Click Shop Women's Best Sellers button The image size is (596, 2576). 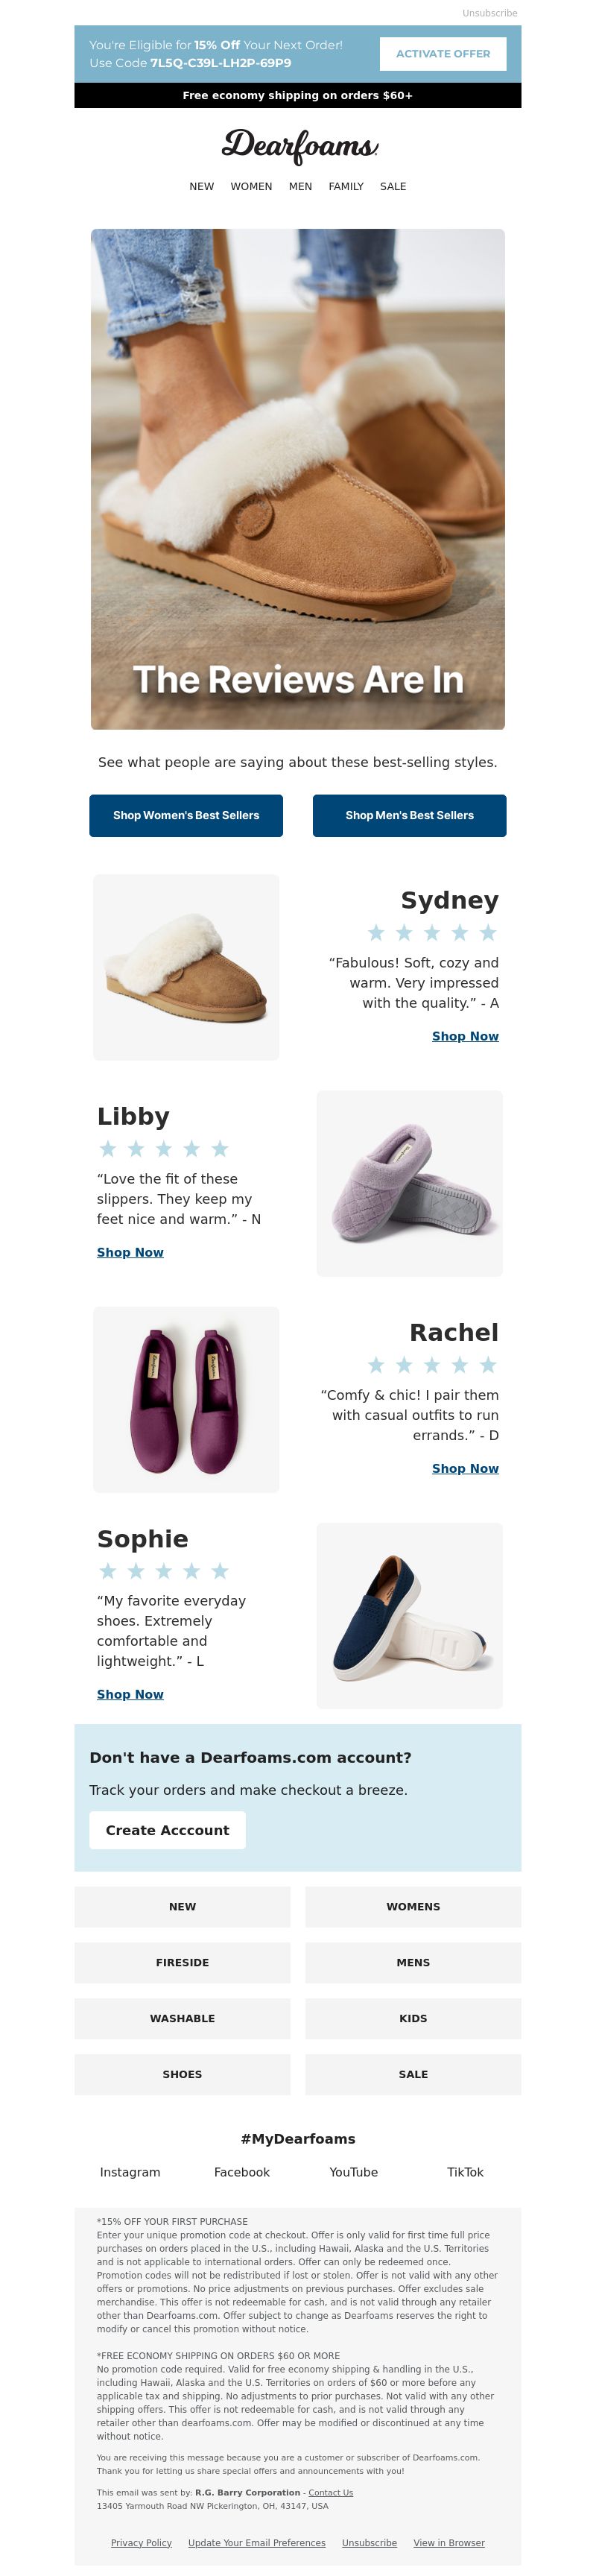[186, 815]
